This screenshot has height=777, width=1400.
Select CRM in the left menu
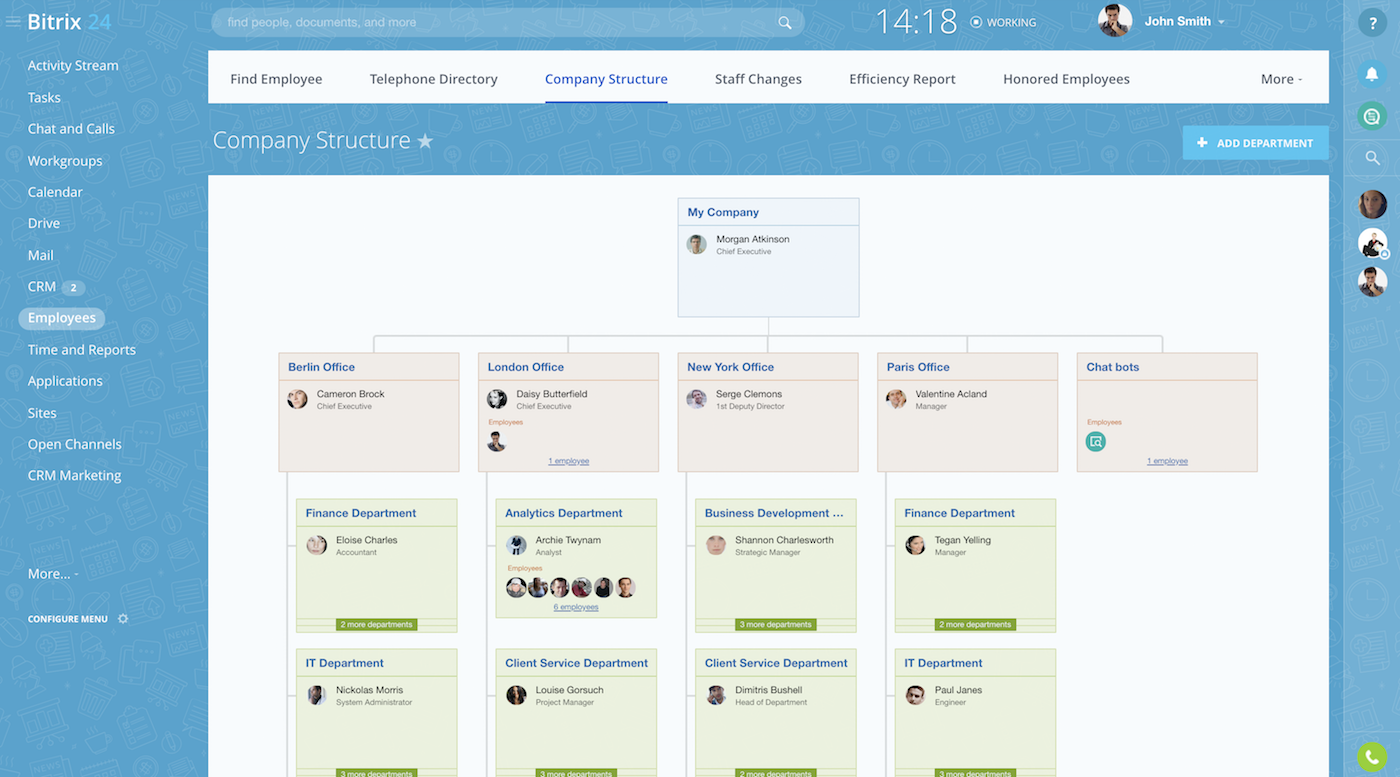(42, 287)
